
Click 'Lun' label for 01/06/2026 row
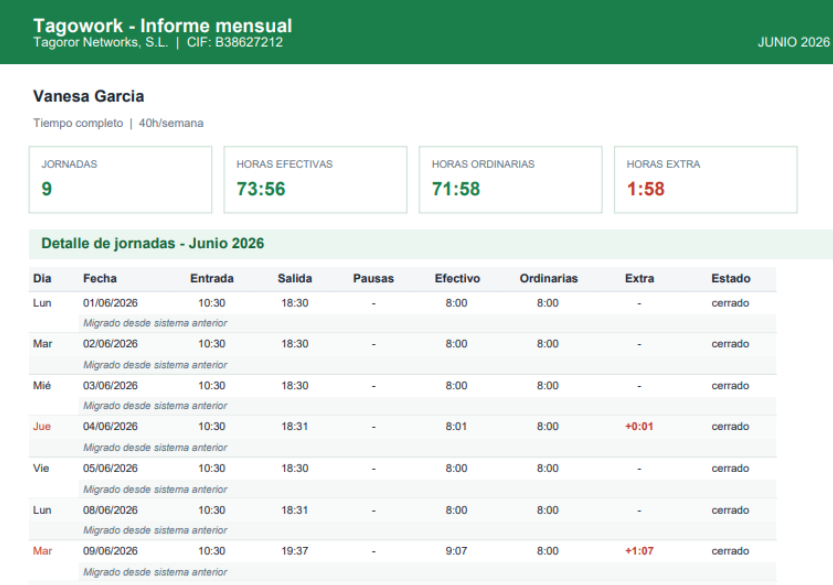pyautogui.click(x=42, y=303)
